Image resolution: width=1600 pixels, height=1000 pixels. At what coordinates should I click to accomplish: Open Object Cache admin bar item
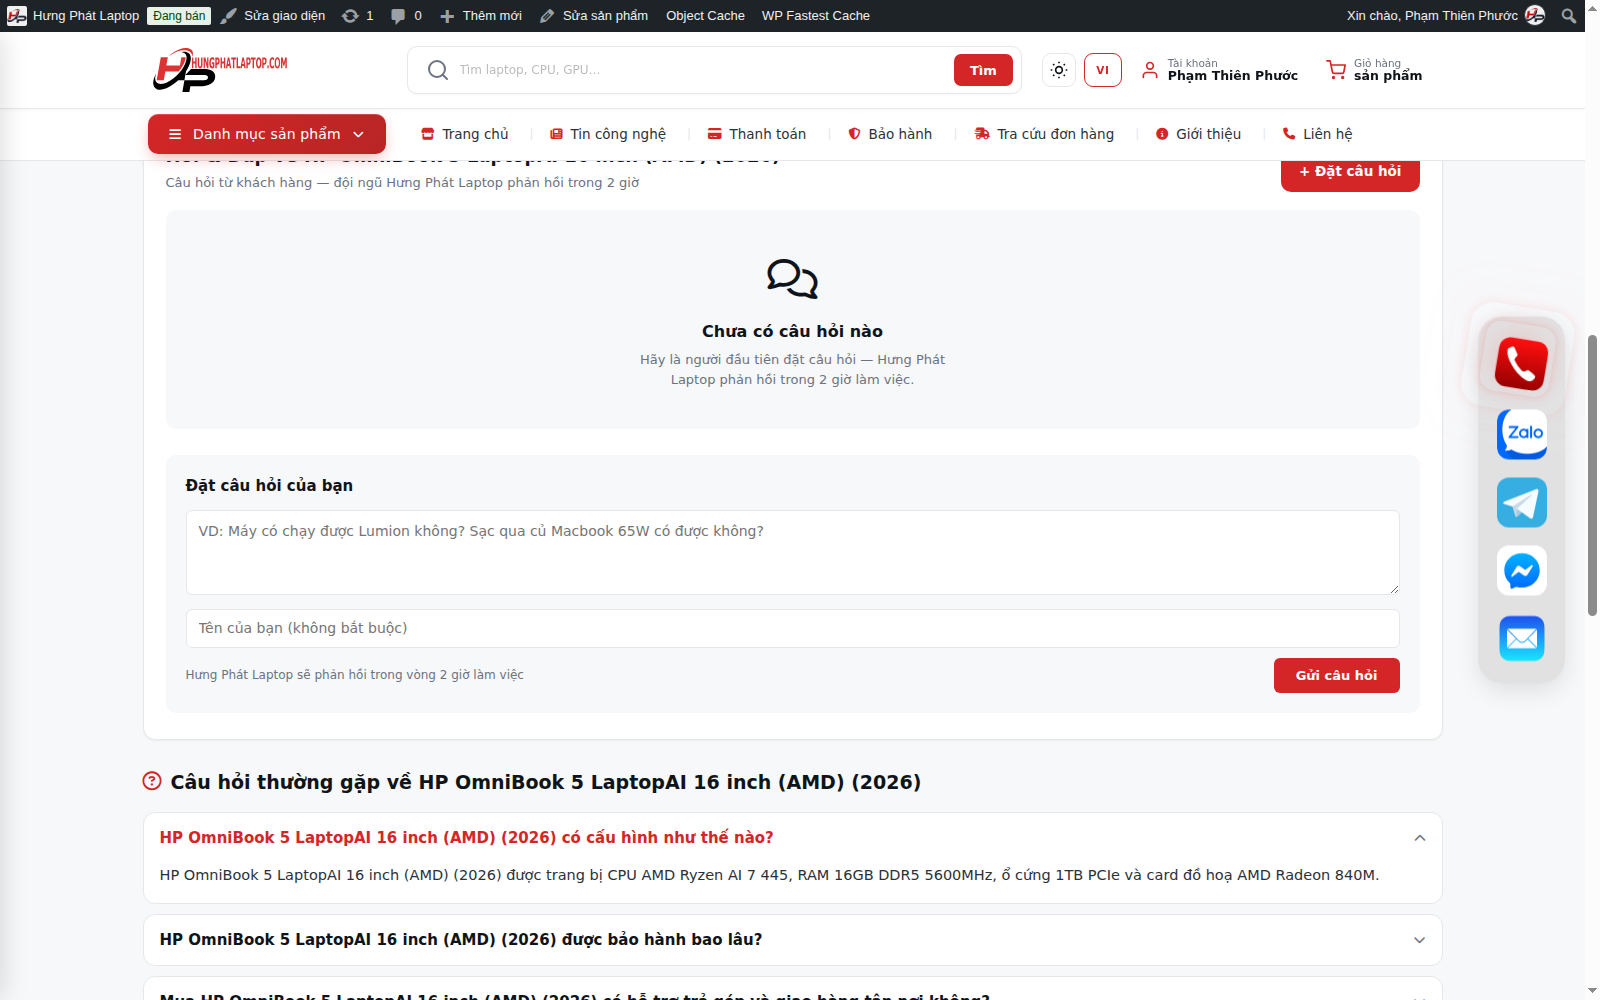point(705,16)
